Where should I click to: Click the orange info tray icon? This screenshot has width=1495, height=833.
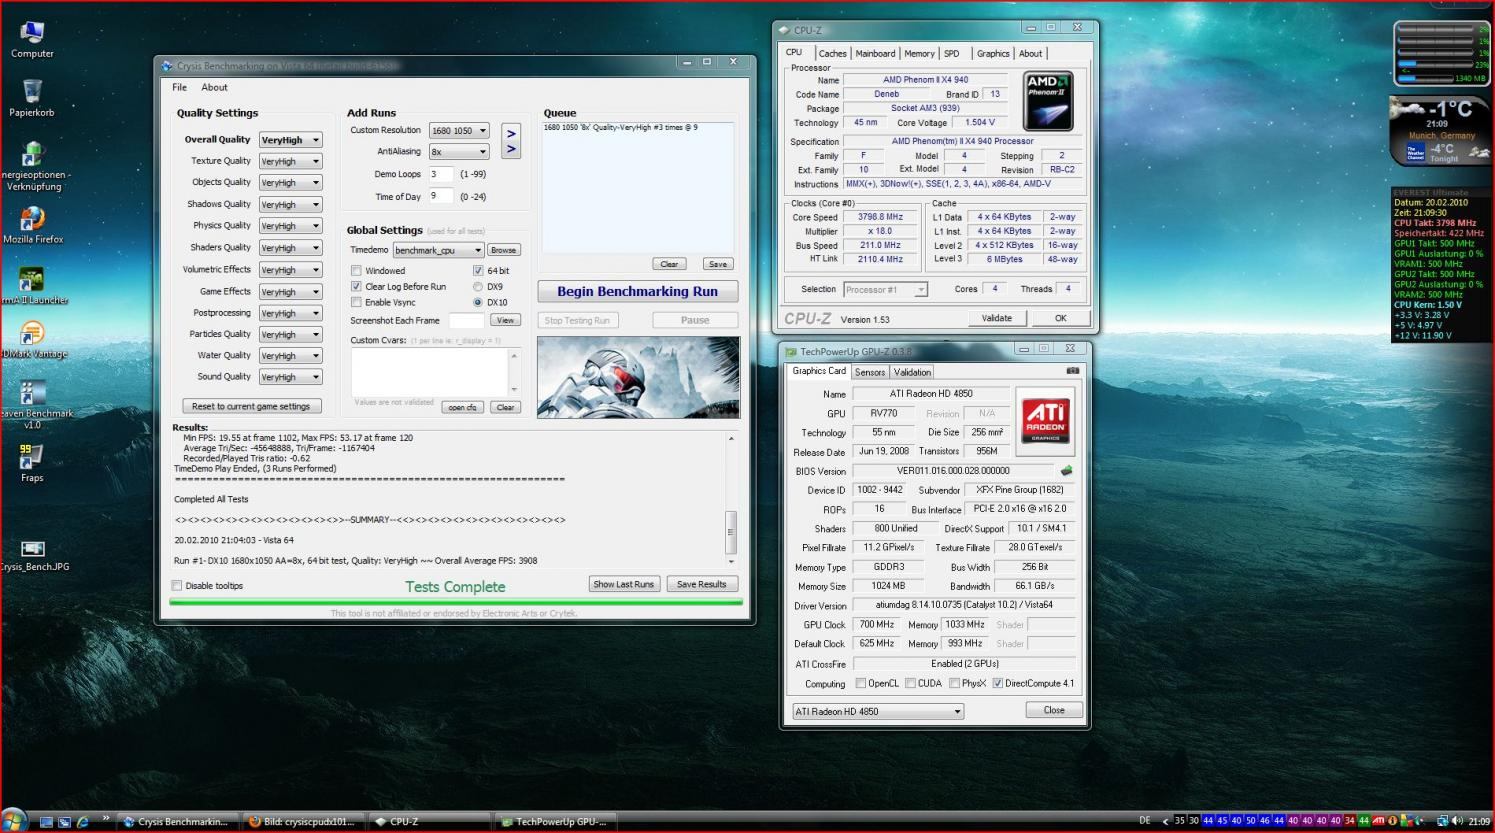point(1393,821)
